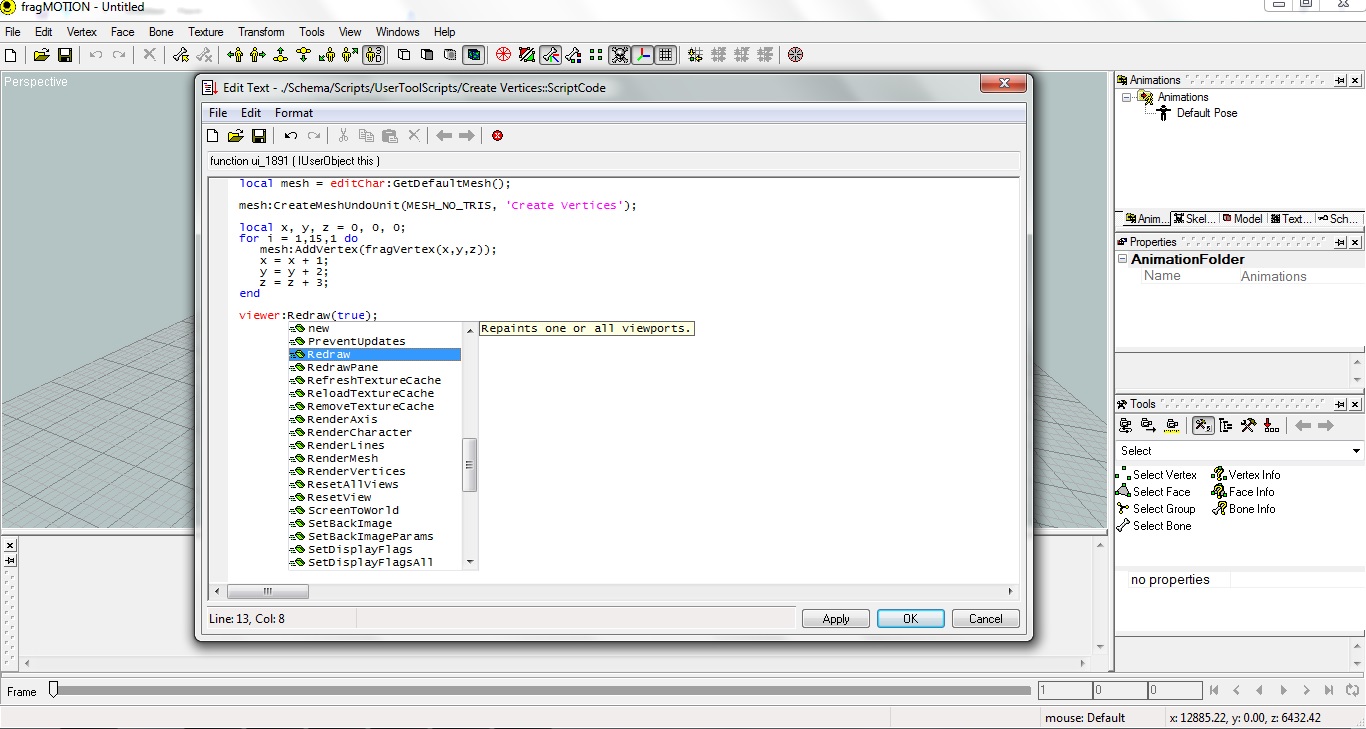Viewport: 1366px width, 729px height.
Task: Click the undo arrow in the script editor toolbar
Action: pyautogui.click(x=291, y=136)
